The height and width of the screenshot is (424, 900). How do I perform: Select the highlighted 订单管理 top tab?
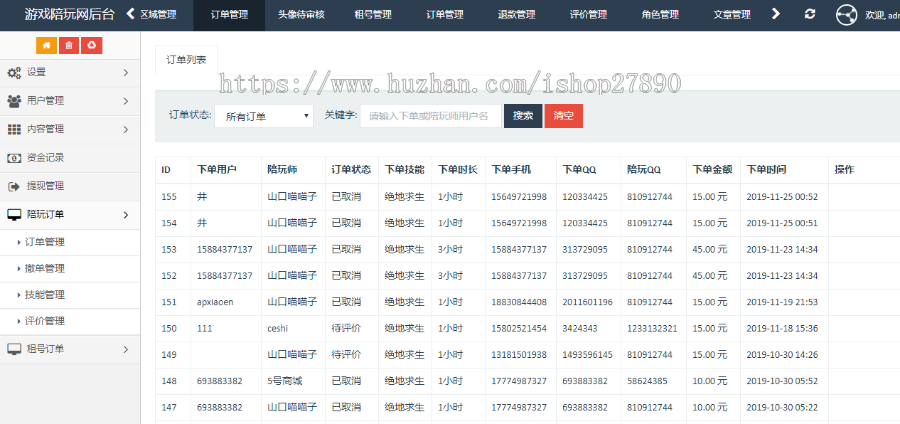click(230, 15)
